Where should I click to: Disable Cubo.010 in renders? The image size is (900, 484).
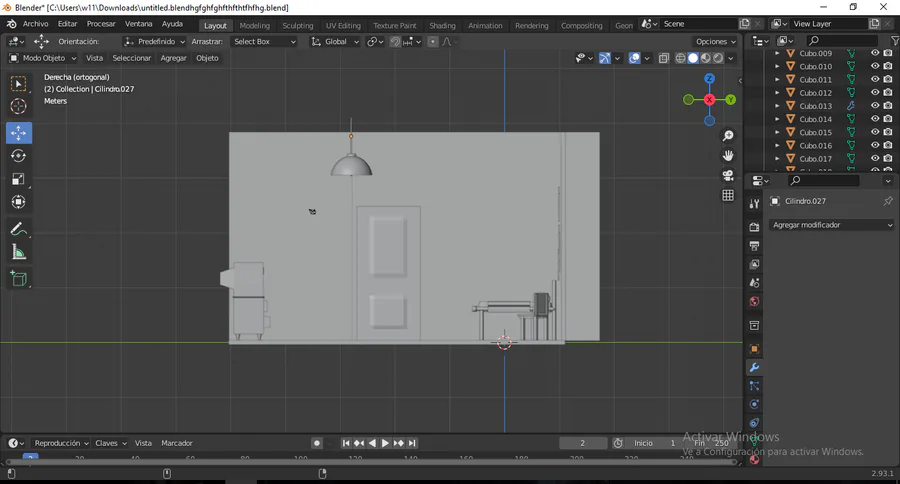[x=888, y=66]
